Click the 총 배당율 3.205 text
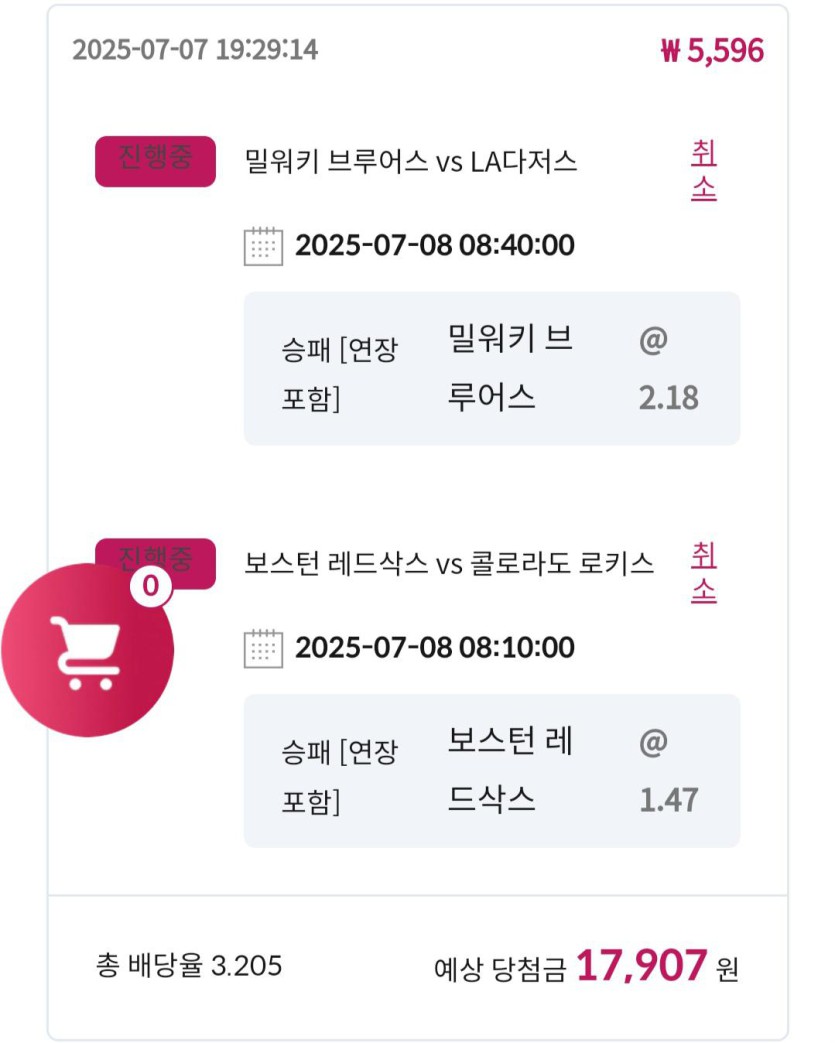Viewport: 835px width, 1043px height. [189, 965]
